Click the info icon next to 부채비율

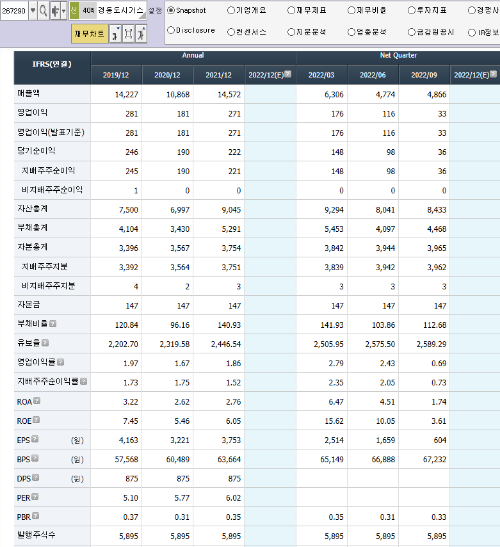[53, 324]
